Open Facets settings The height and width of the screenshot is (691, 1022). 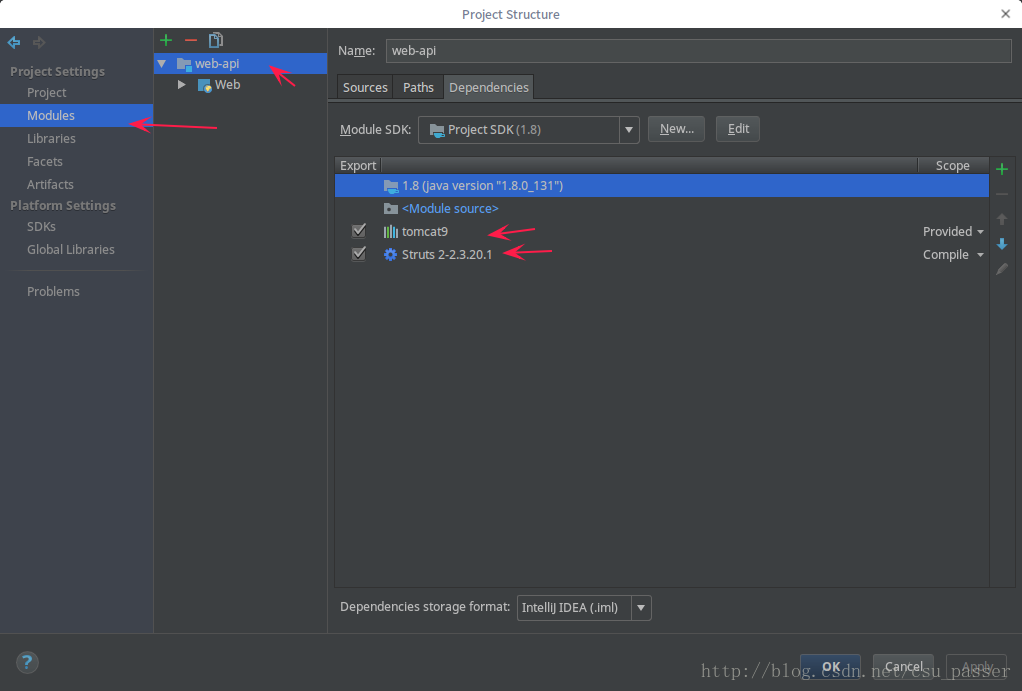coord(44,162)
